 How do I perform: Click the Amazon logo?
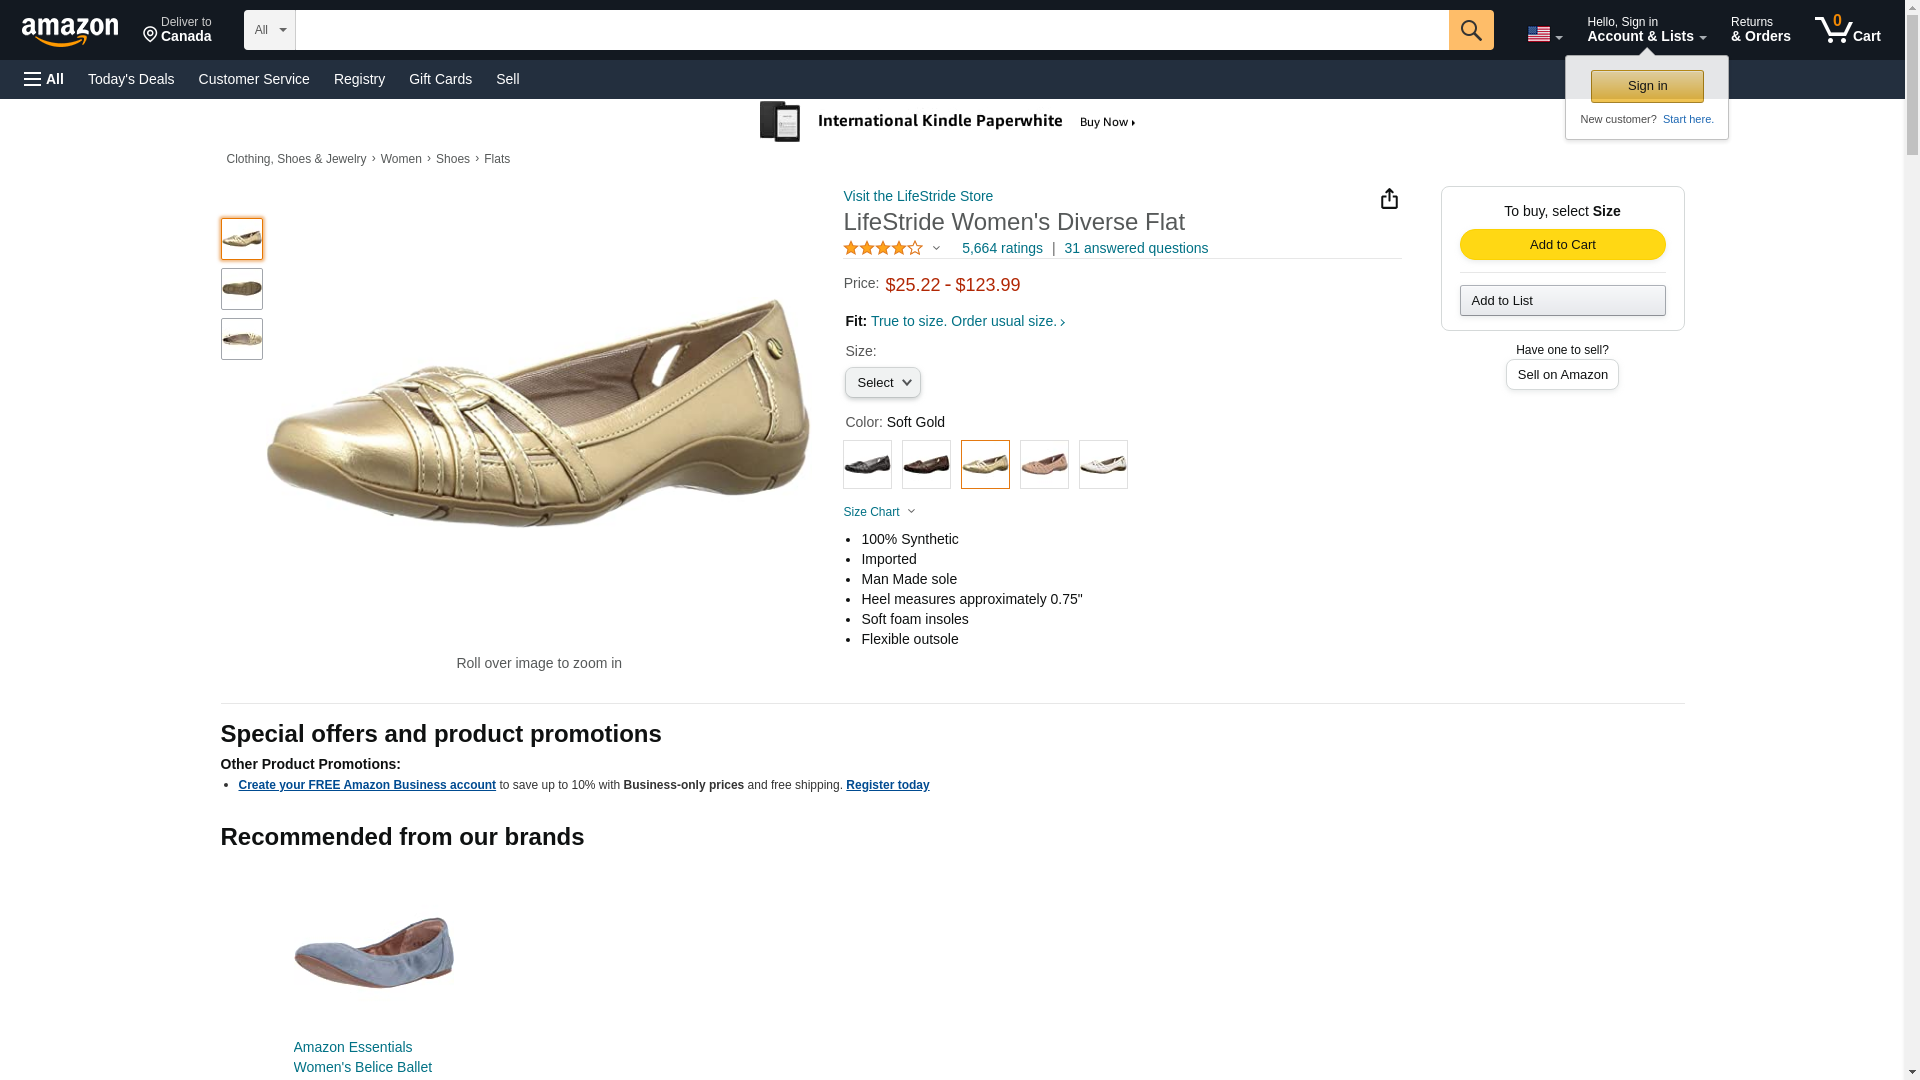click(x=70, y=31)
